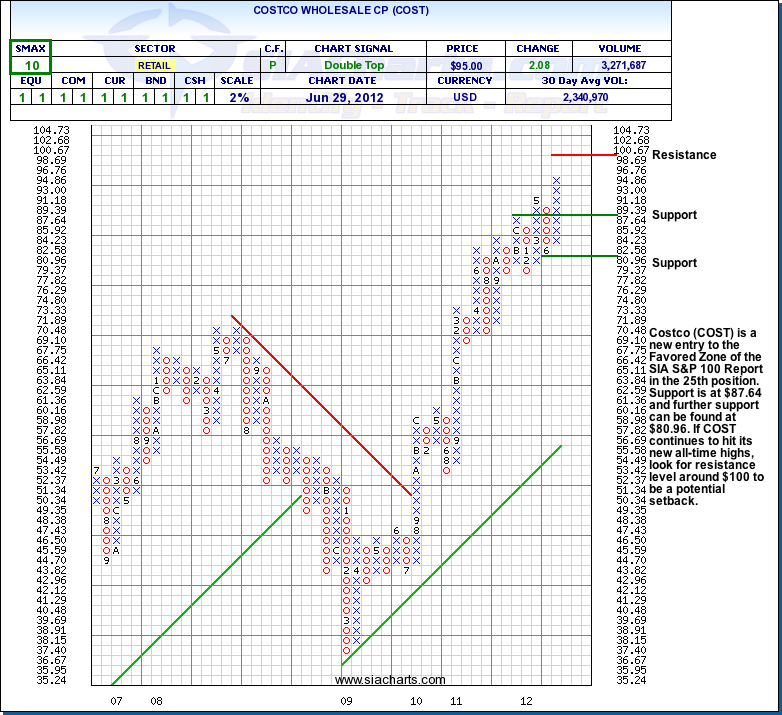Viewport: 782px width, 715px height.
Task: Click the Resistance label by the red line
Action: click(684, 155)
